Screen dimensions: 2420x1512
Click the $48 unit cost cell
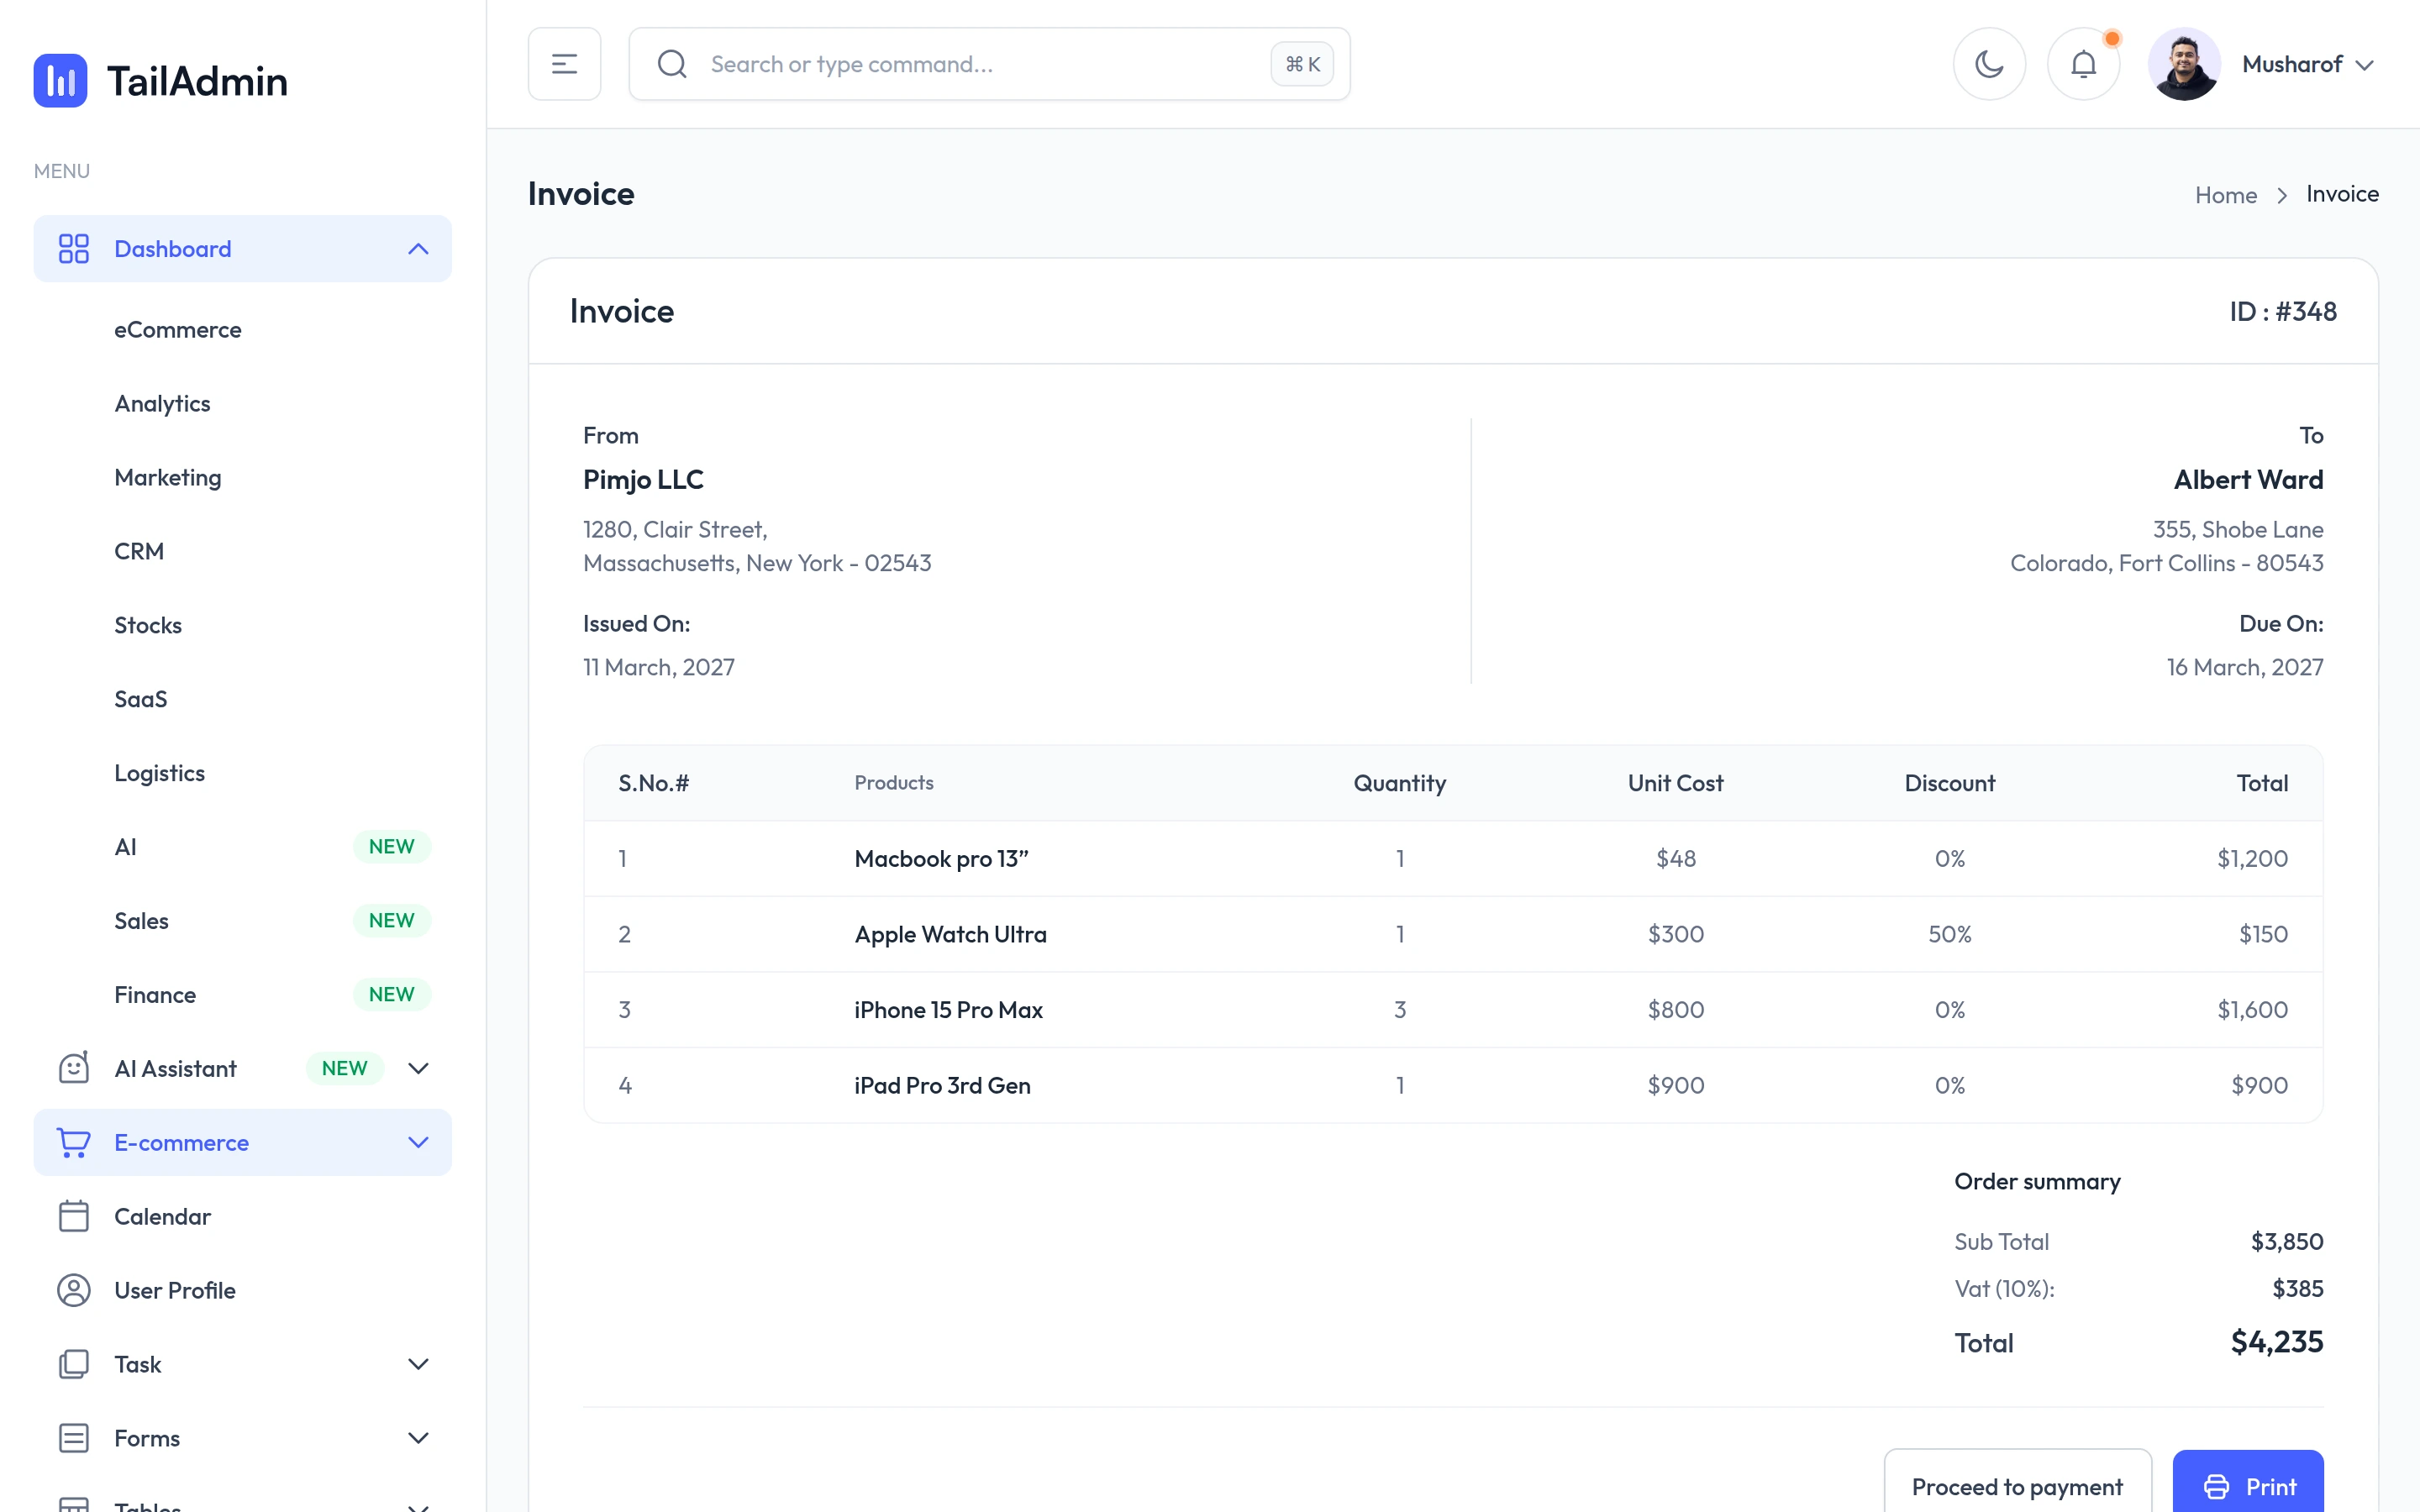1676,859
